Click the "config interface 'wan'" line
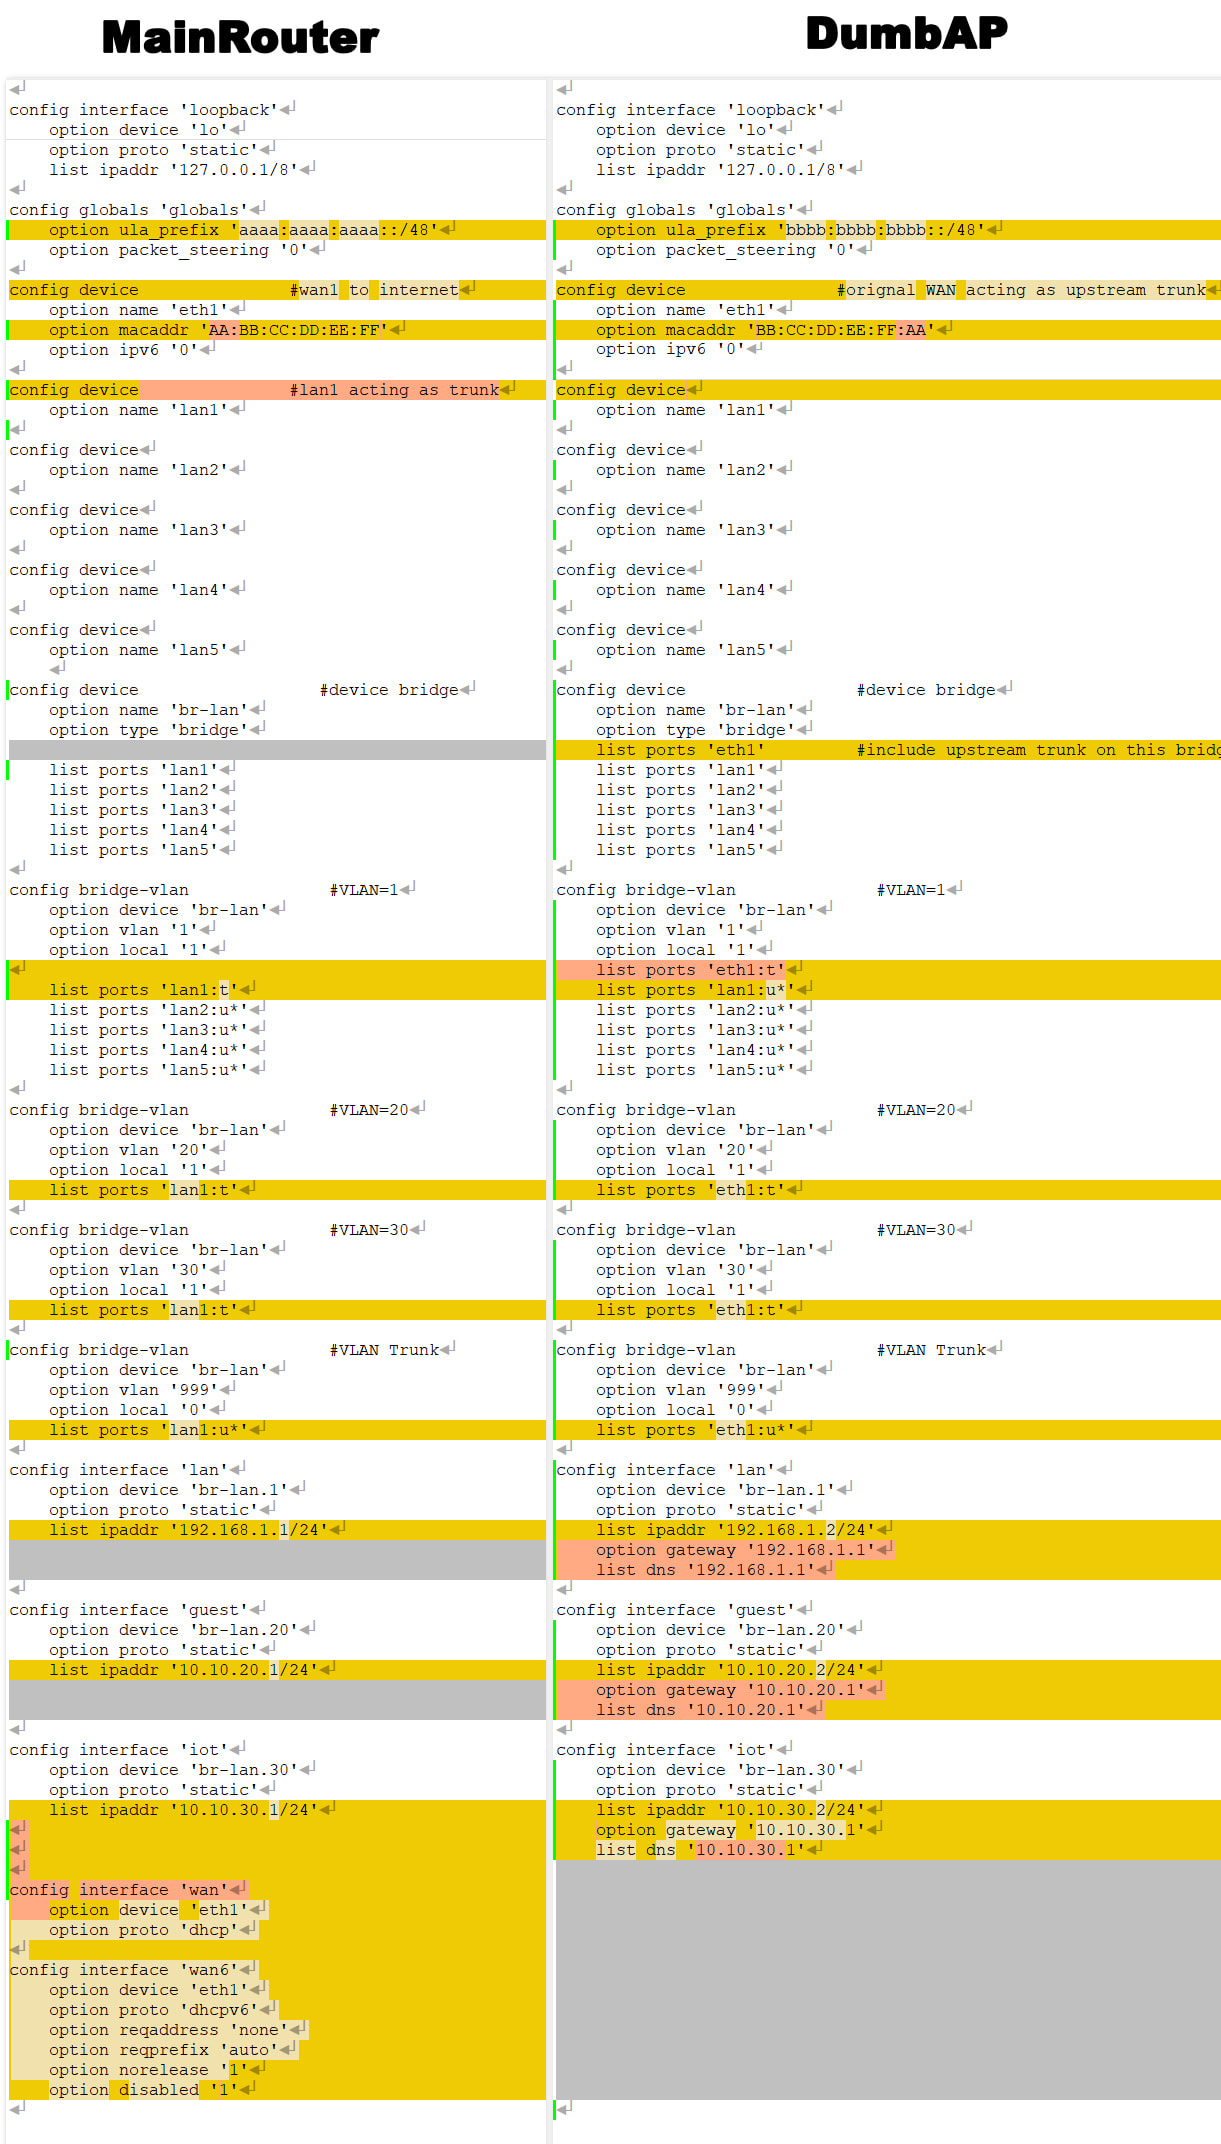Viewport: 1221px width, 2144px height. [118, 1890]
